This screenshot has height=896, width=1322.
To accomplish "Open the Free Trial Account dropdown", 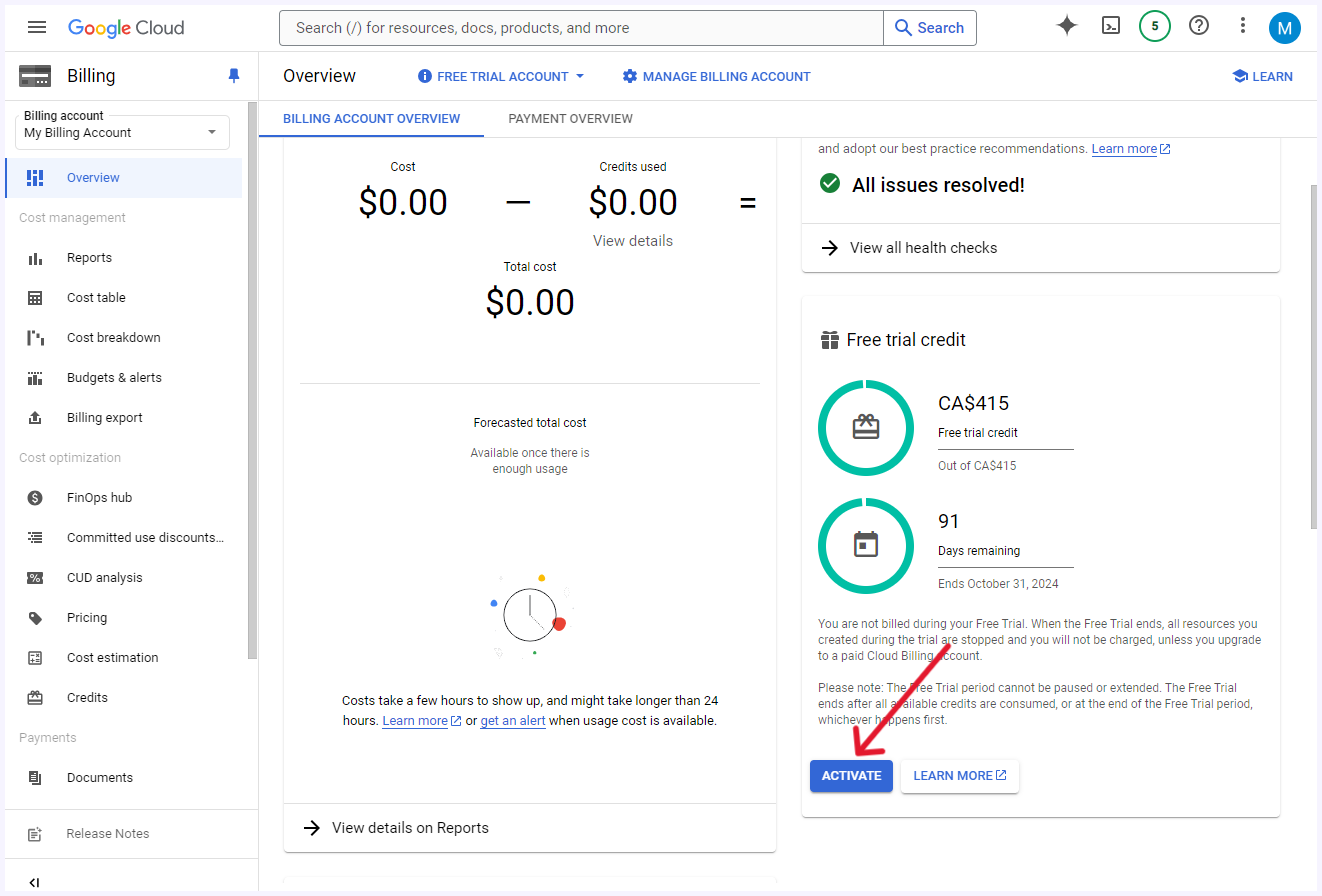I will click(500, 76).
